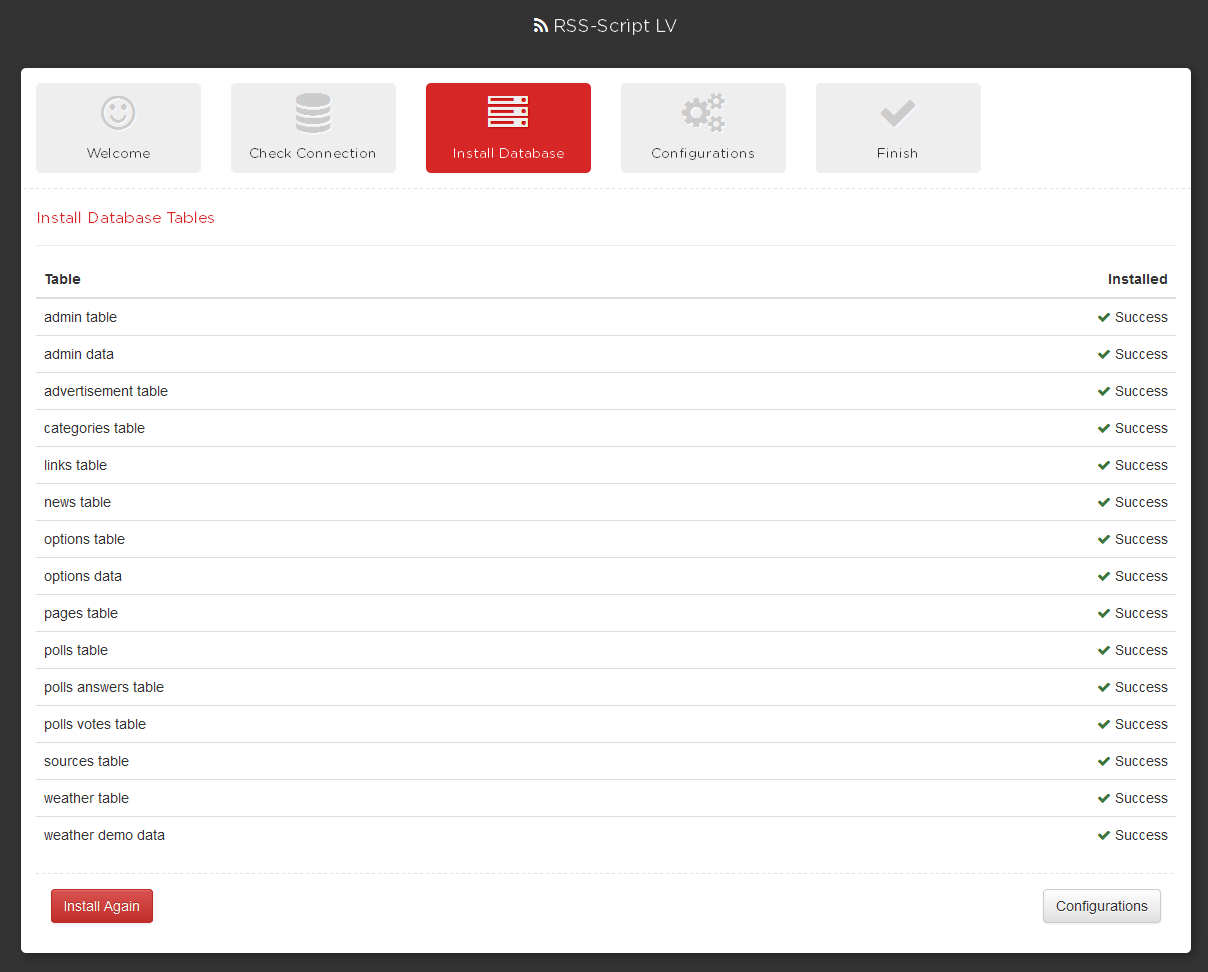Click the database stack Check Connection icon
The height and width of the screenshot is (972, 1208).
pos(313,112)
